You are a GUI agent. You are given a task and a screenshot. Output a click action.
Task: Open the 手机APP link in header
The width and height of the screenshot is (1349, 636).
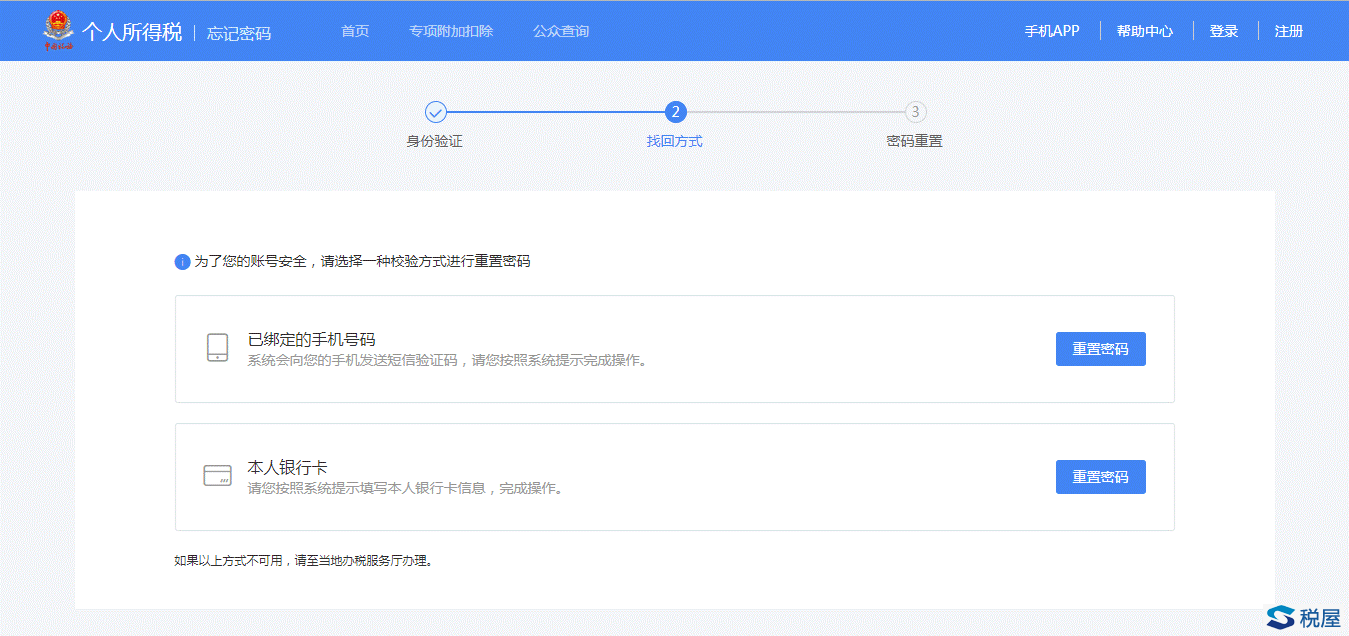pos(1052,31)
